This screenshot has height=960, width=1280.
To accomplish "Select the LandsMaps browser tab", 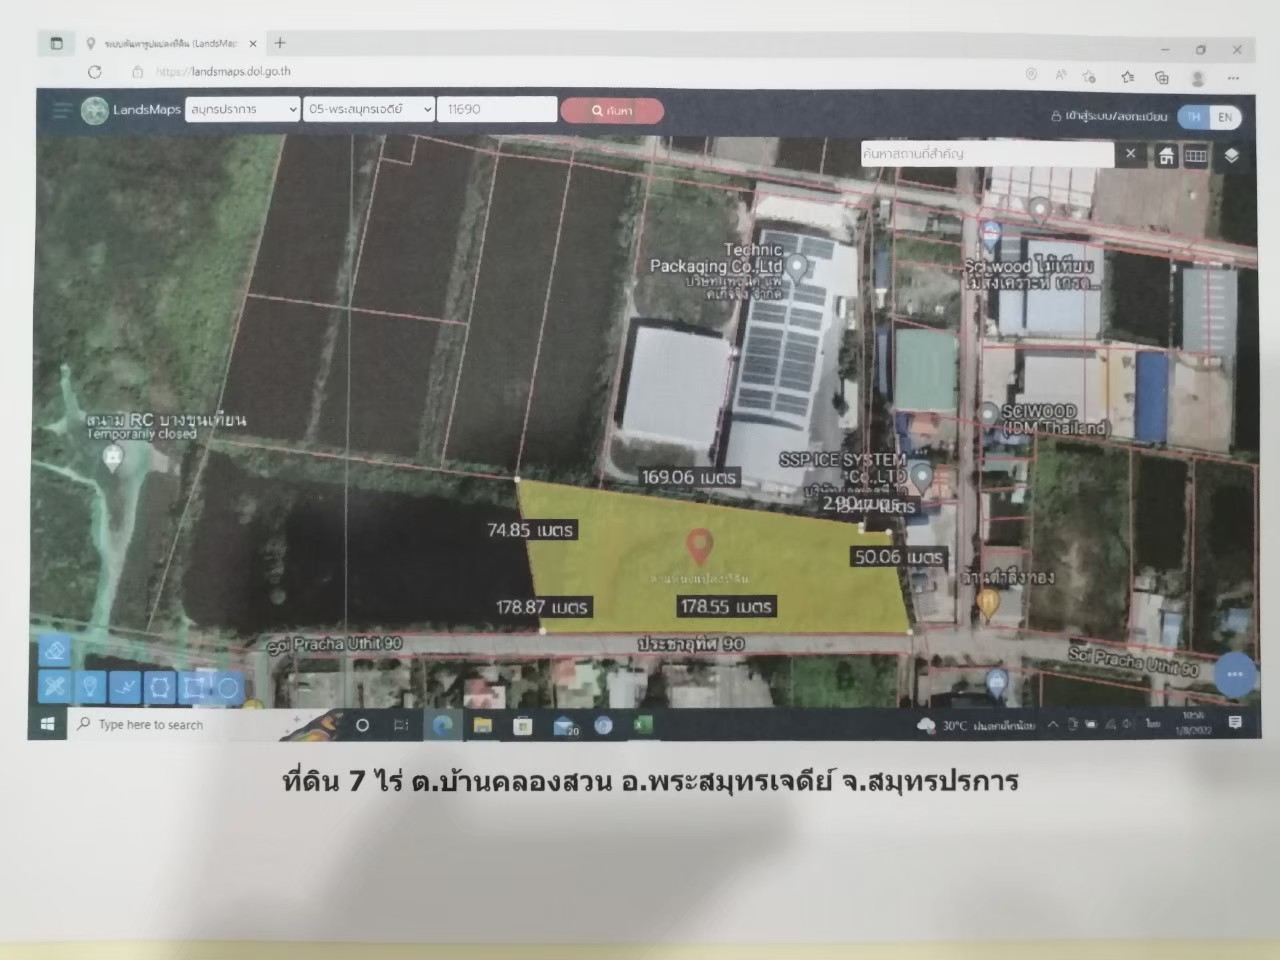I will click(x=170, y=44).
